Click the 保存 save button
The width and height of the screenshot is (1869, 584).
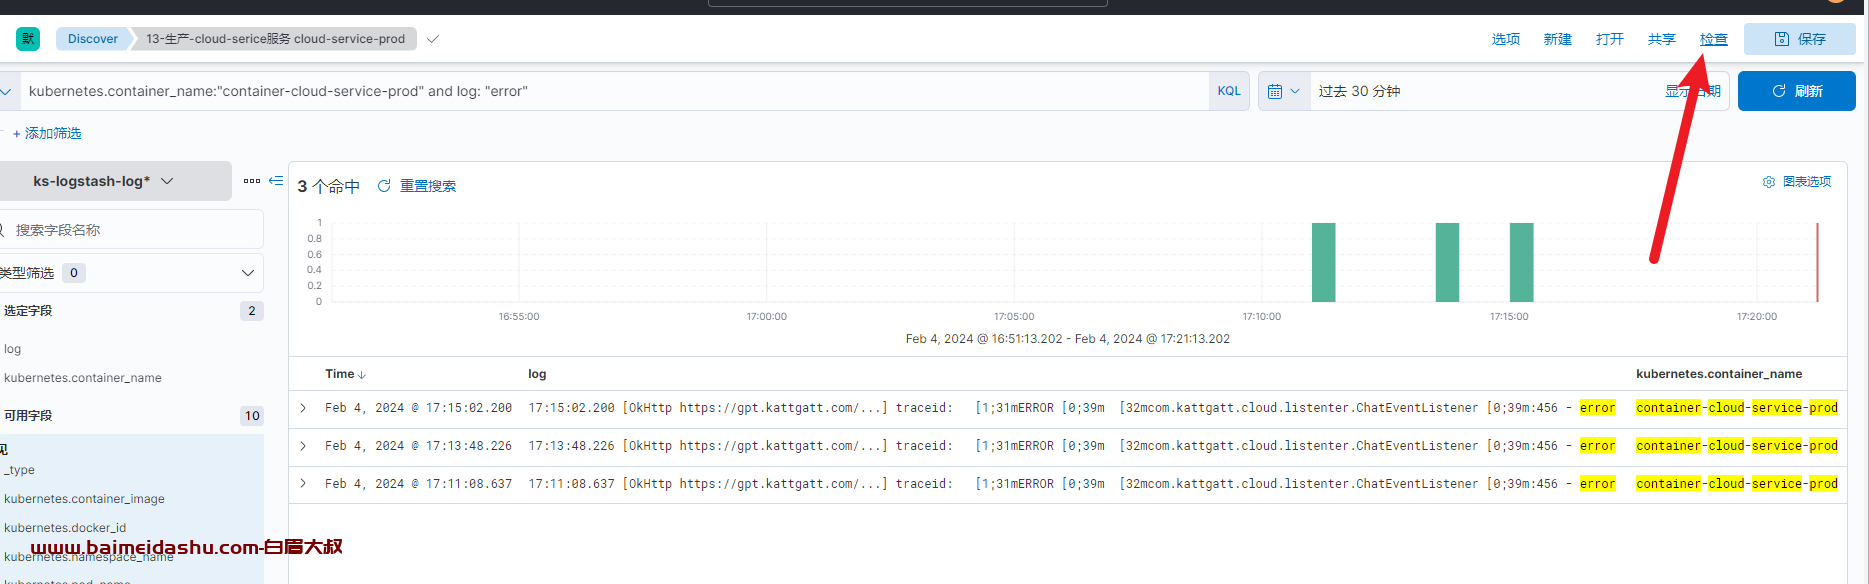pyautogui.click(x=1799, y=39)
